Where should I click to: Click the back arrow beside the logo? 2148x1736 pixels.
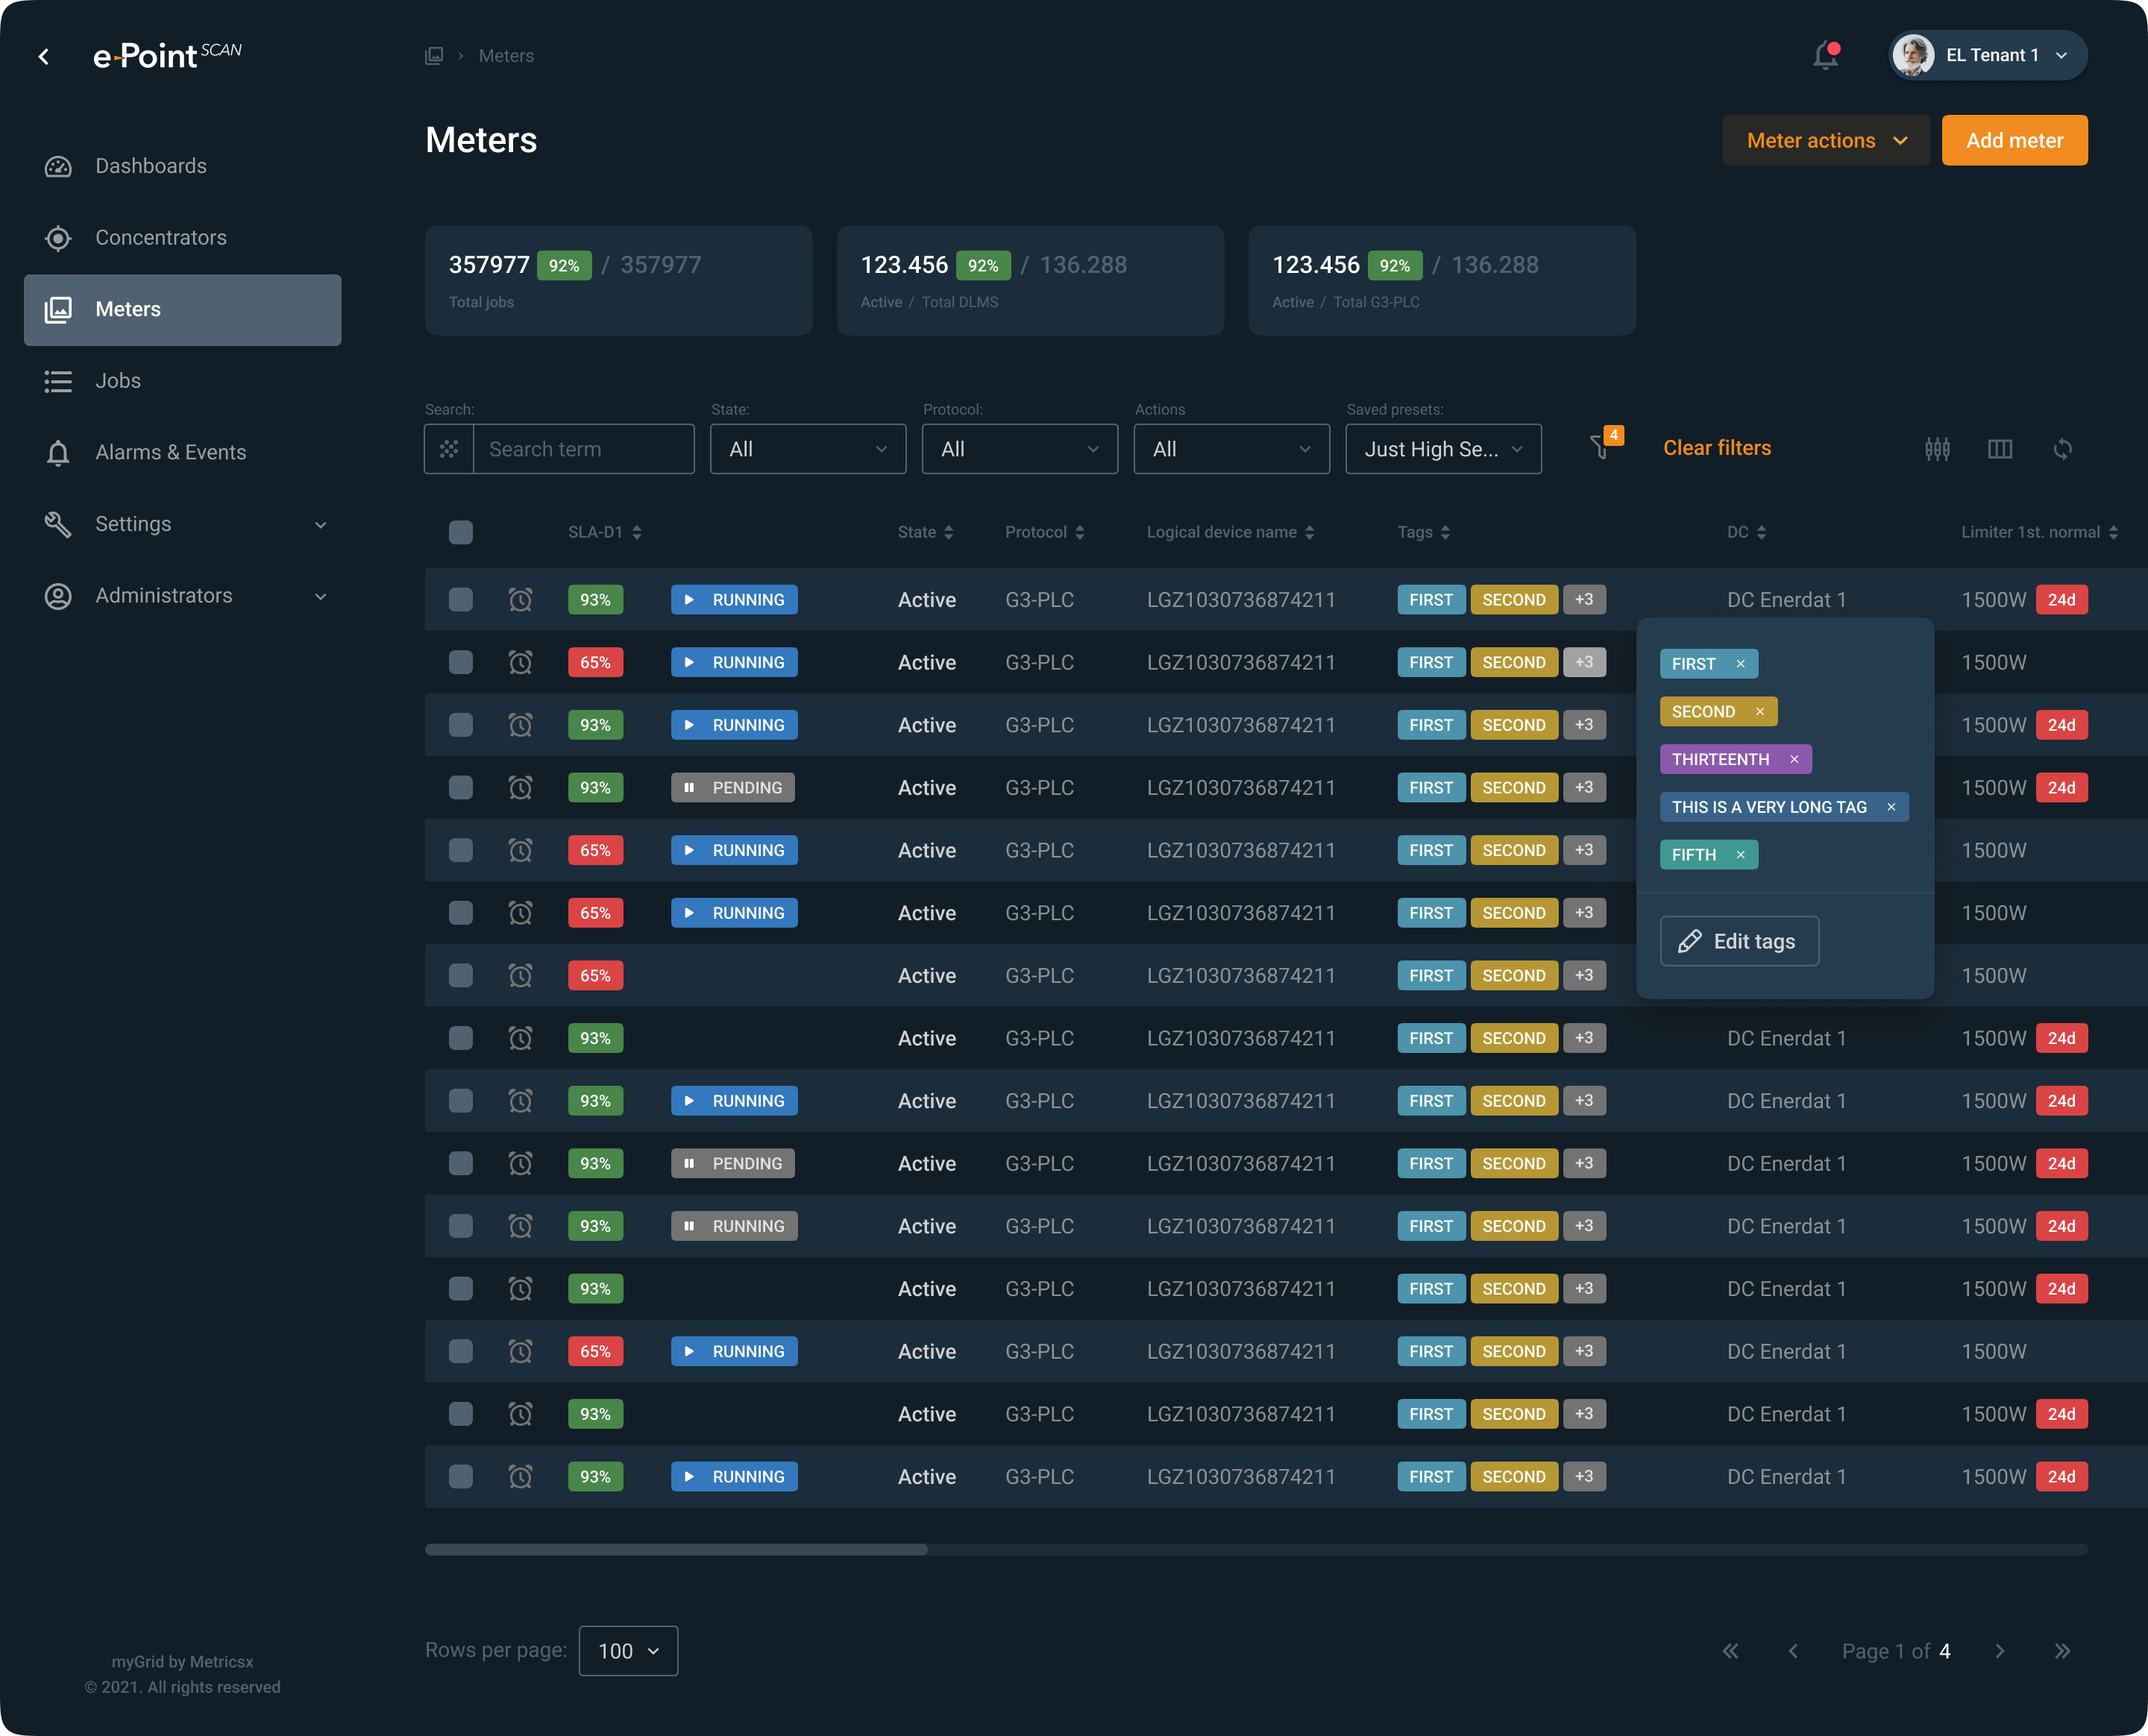(44, 57)
